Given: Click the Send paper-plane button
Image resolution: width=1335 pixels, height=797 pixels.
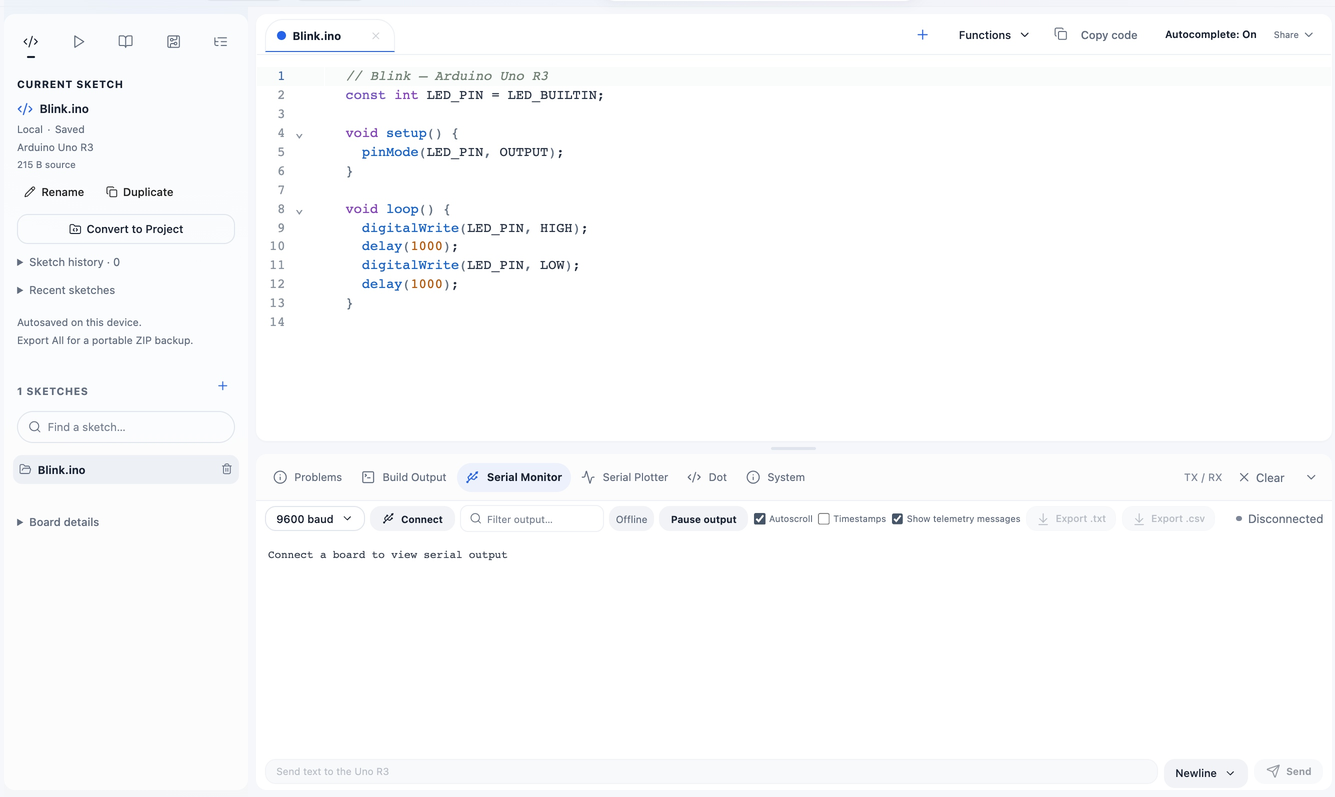Looking at the screenshot, I should [x=1289, y=772].
